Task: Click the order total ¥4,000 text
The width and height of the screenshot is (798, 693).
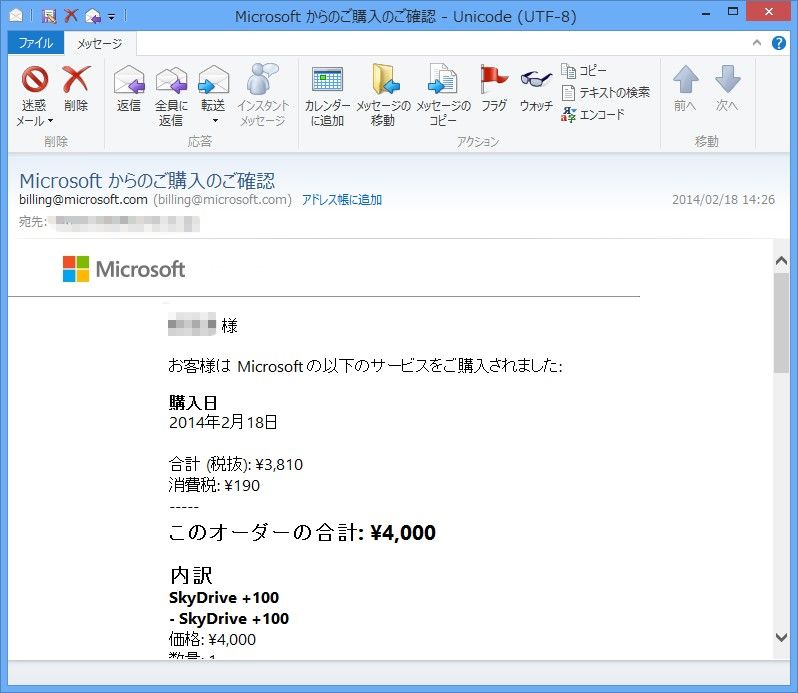Action: coord(403,533)
